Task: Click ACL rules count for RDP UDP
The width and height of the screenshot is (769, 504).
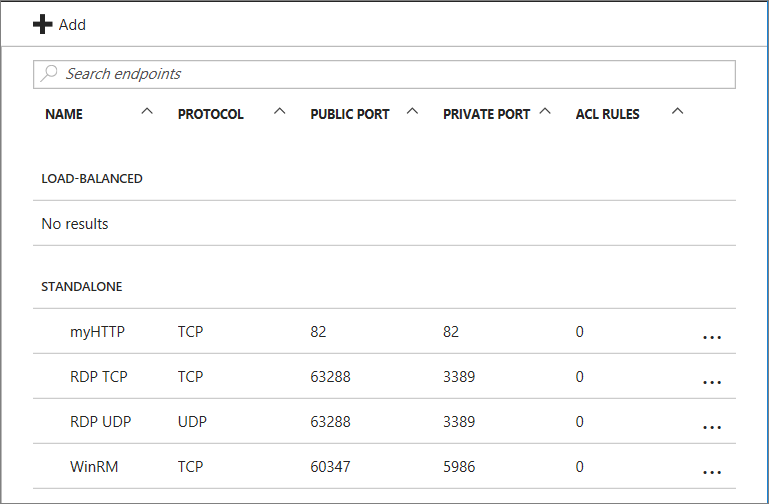Action: pos(579,422)
